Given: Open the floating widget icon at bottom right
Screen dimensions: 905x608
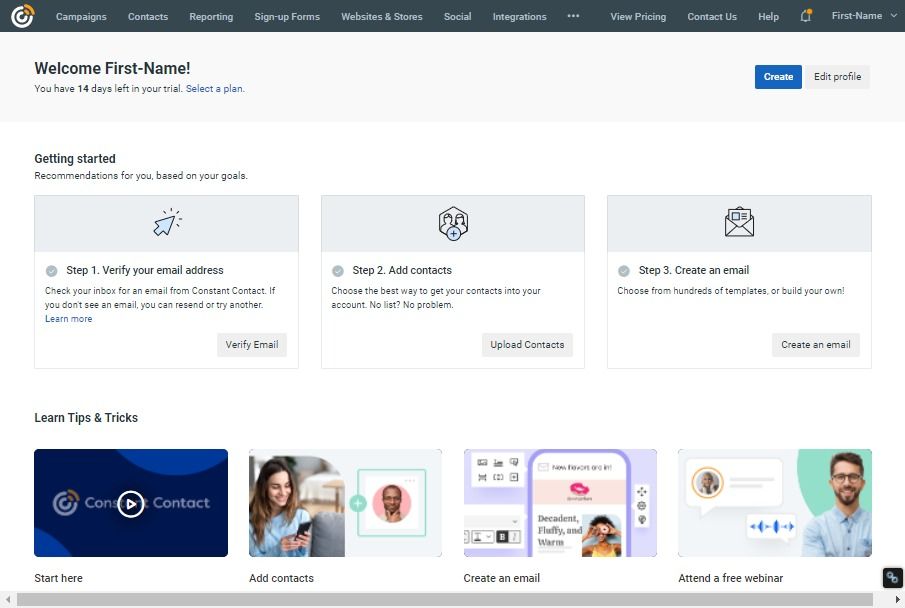Looking at the screenshot, I should pos(892,577).
